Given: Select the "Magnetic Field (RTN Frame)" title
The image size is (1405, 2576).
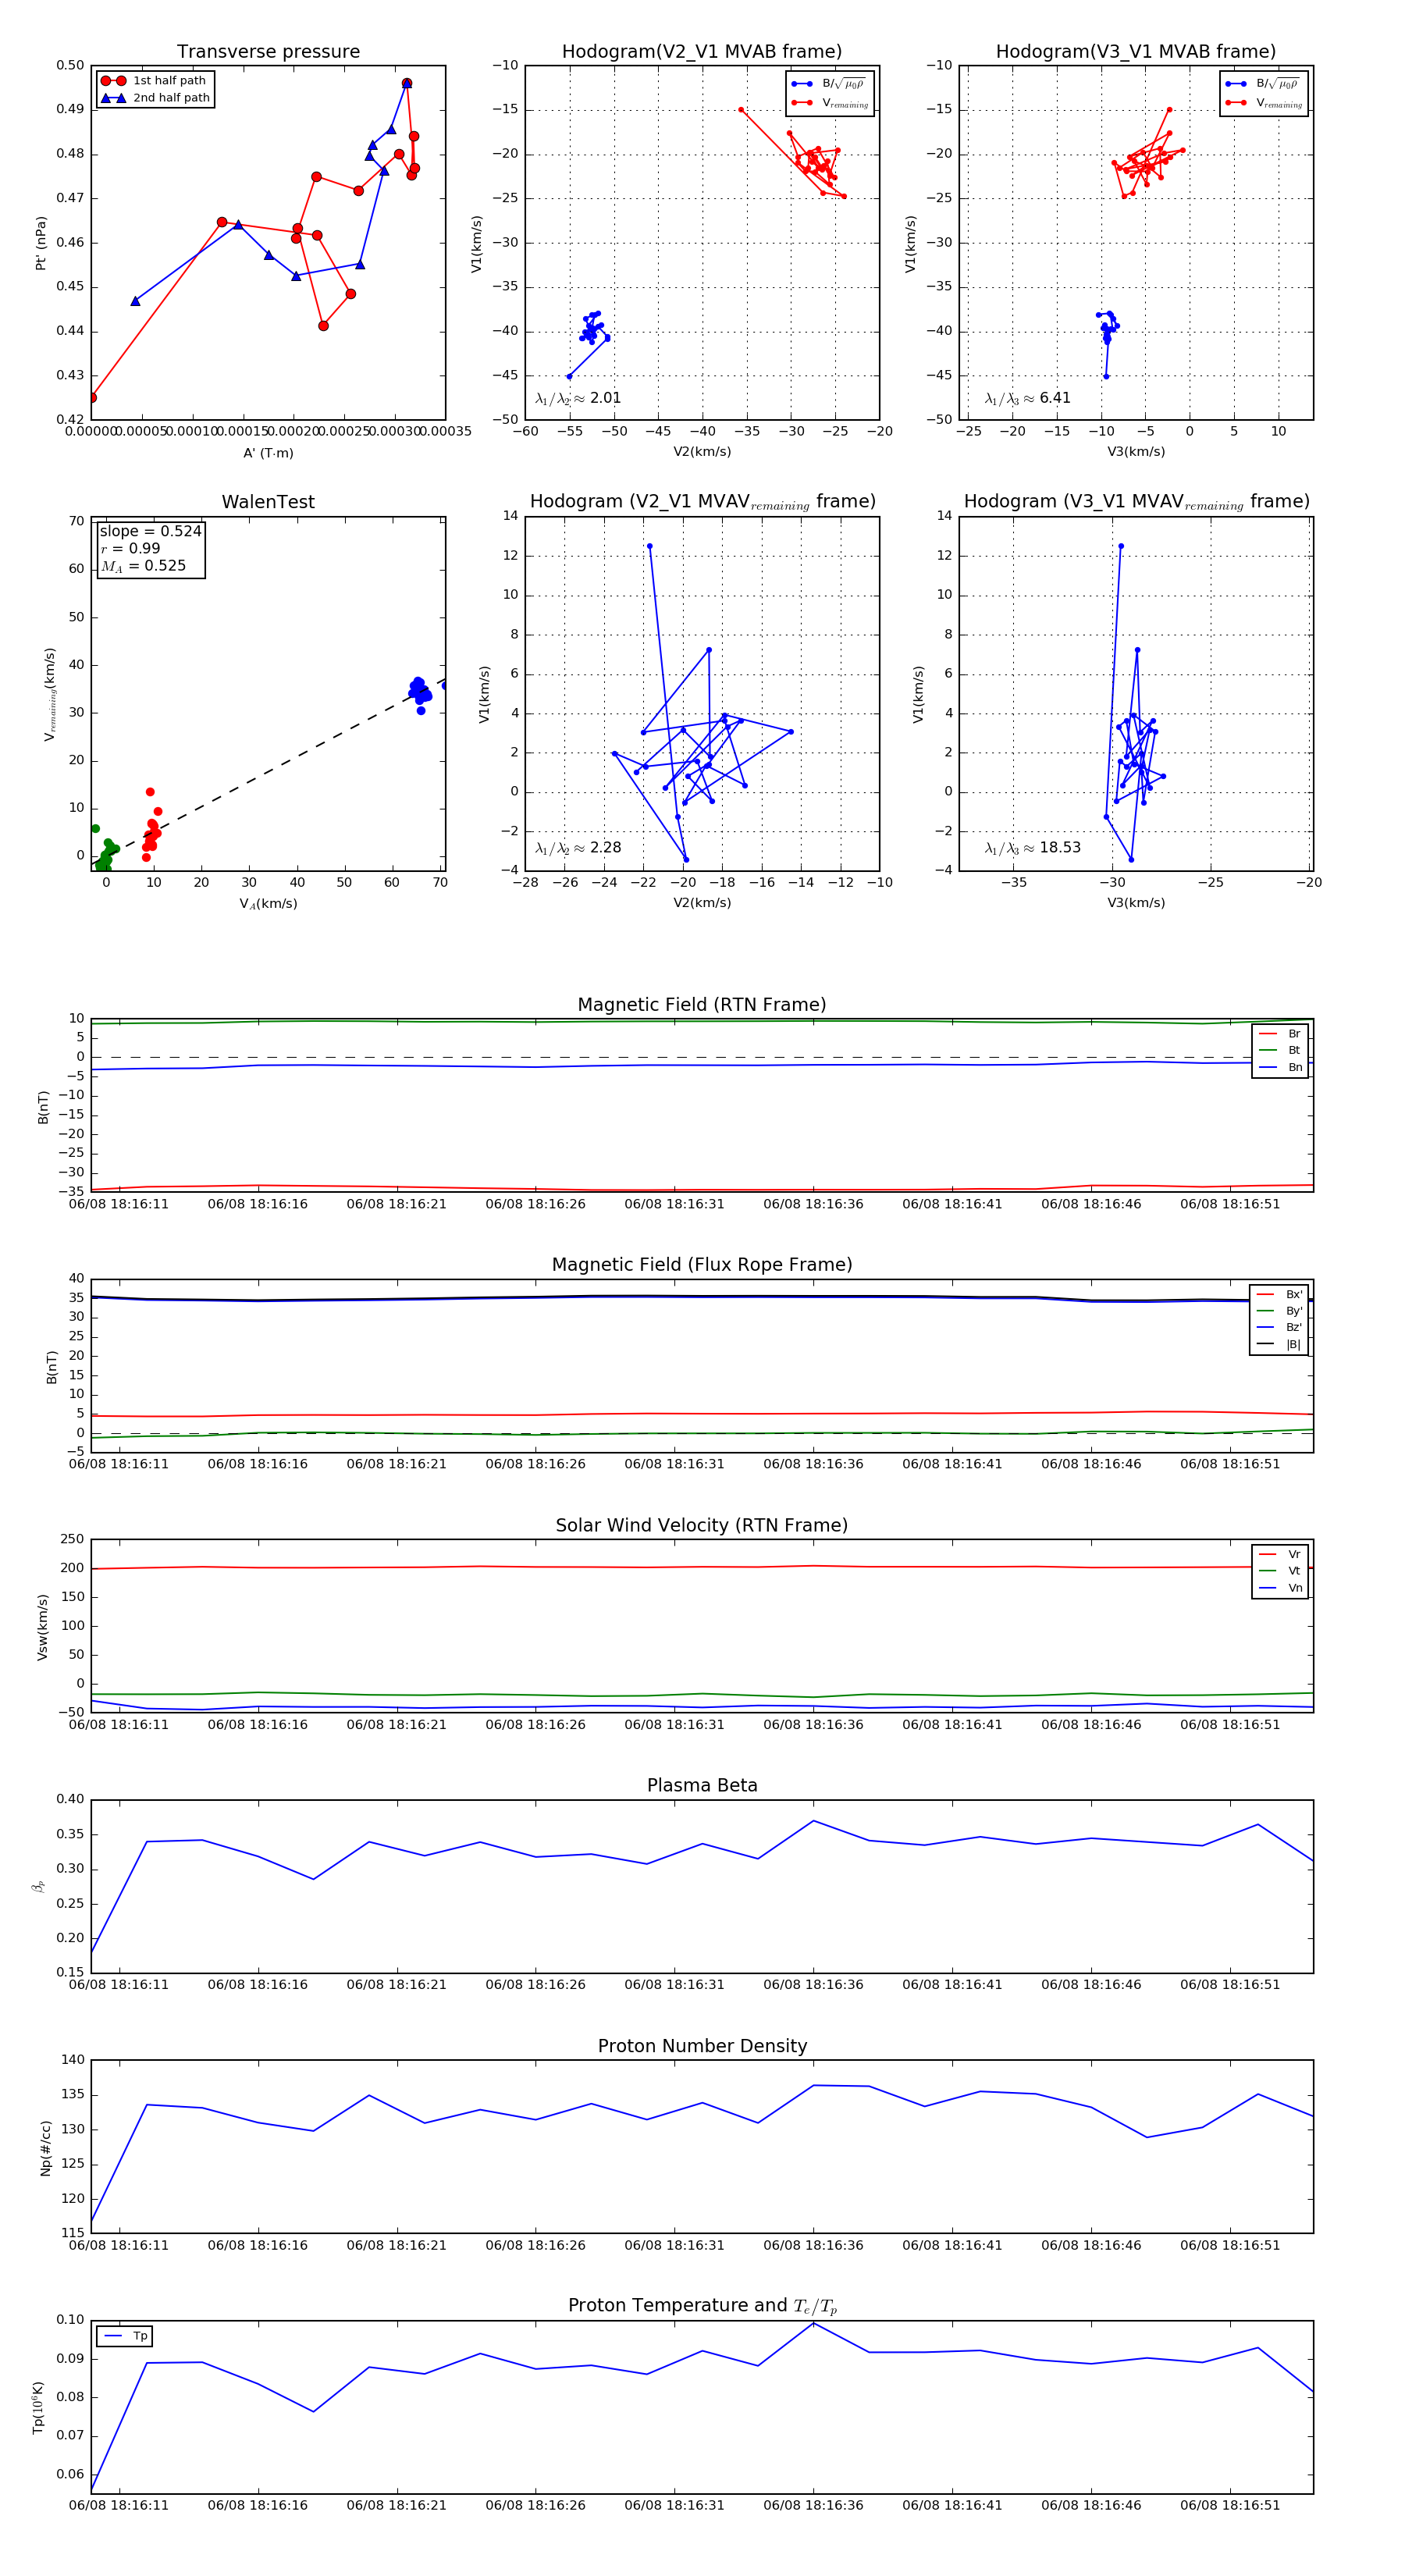Looking at the screenshot, I should pos(702,1005).
